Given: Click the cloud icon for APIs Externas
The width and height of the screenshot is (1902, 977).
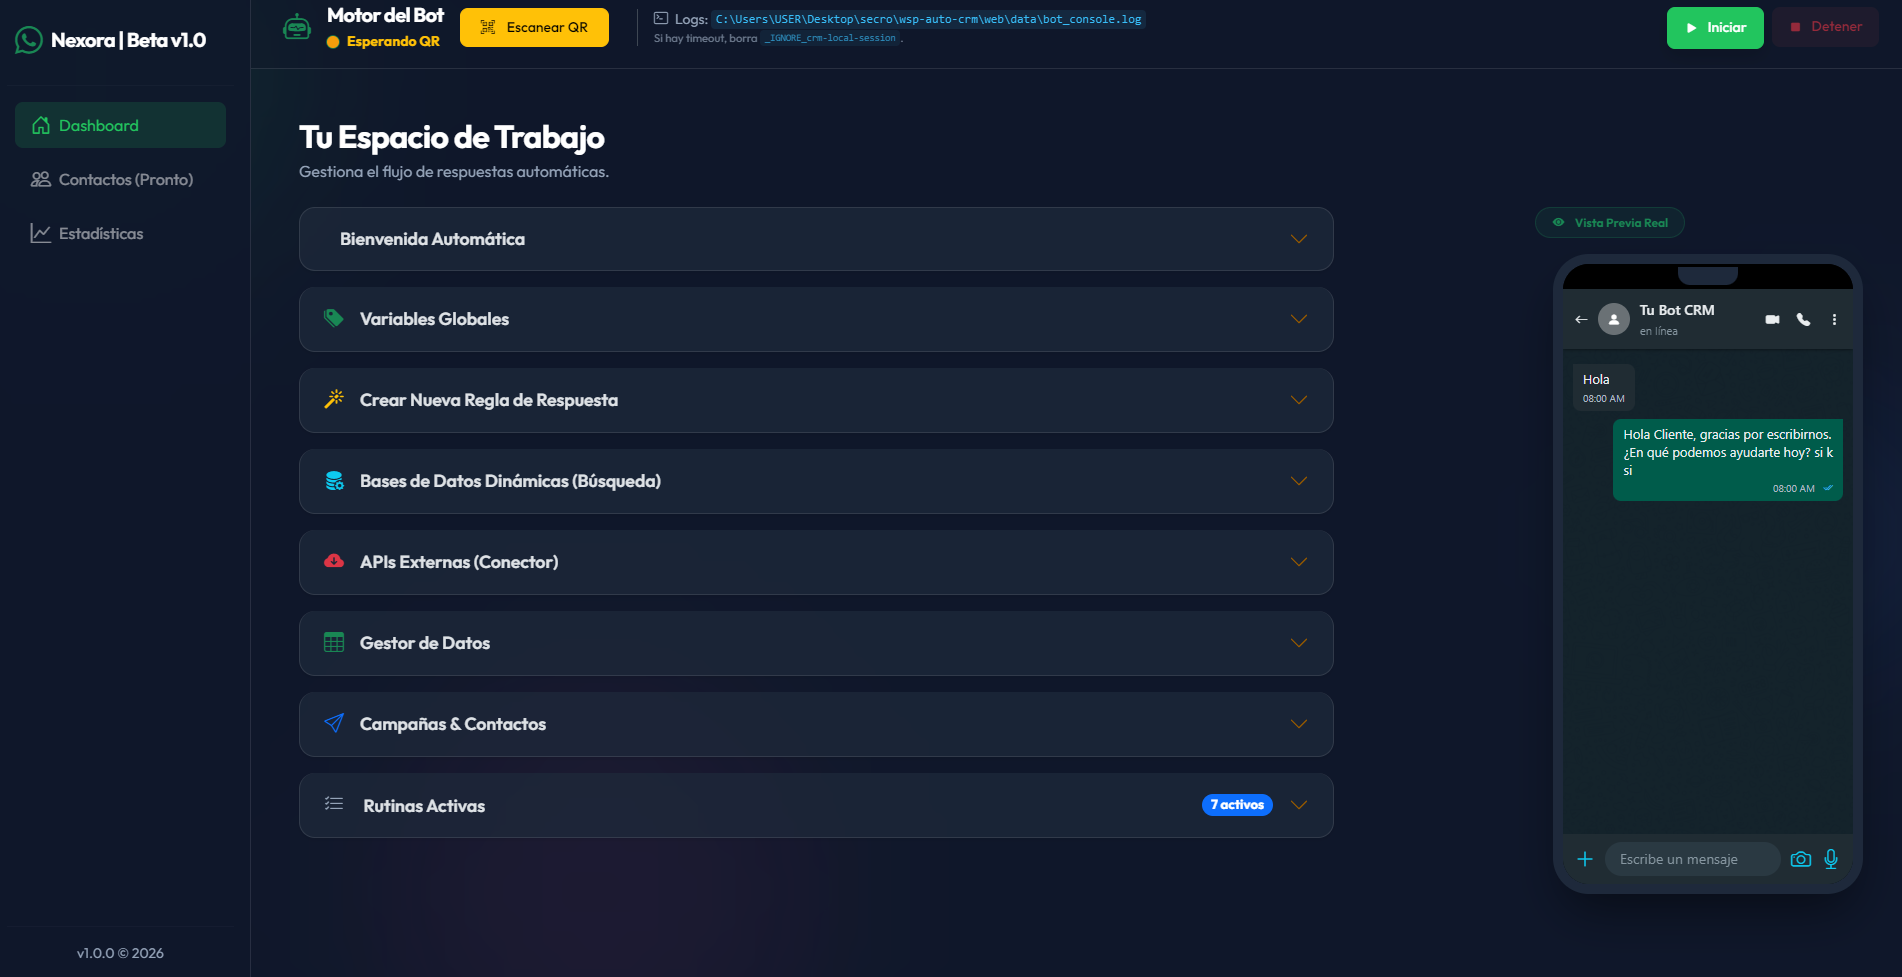Looking at the screenshot, I should 334,561.
